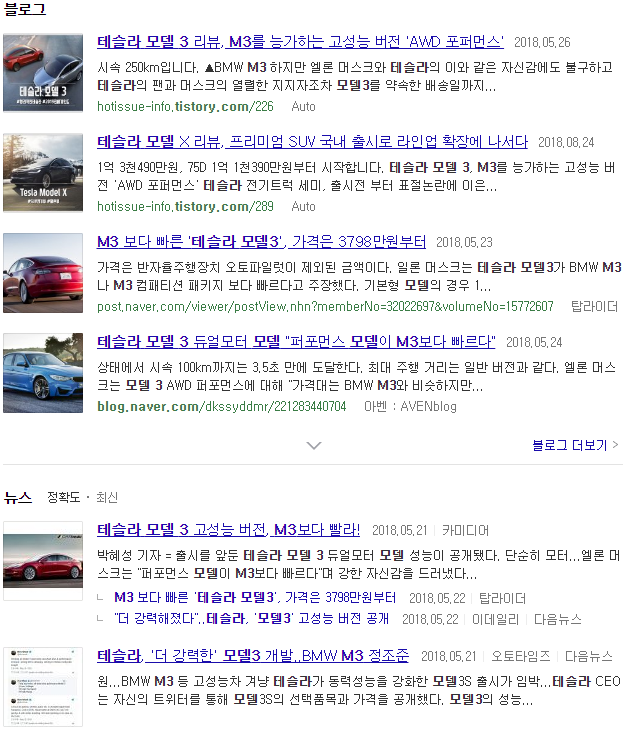Open news article '테슬라, 더 강력한 모델3 개발..BMW M3 정조준'

pos(252,656)
